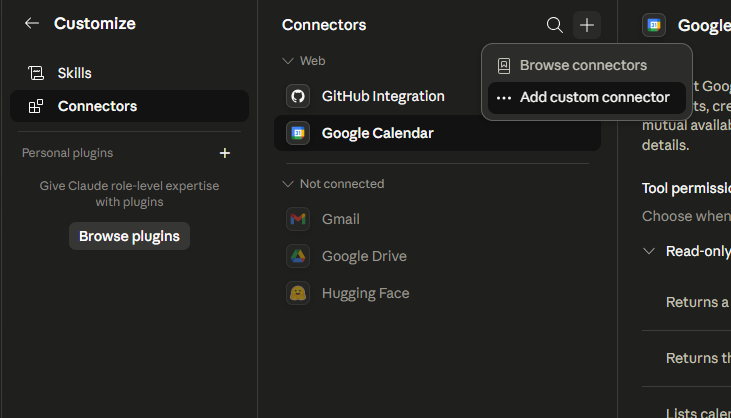The image size is (731, 418).
Task: Go back using the Customize arrow
Action: point(32,23)
